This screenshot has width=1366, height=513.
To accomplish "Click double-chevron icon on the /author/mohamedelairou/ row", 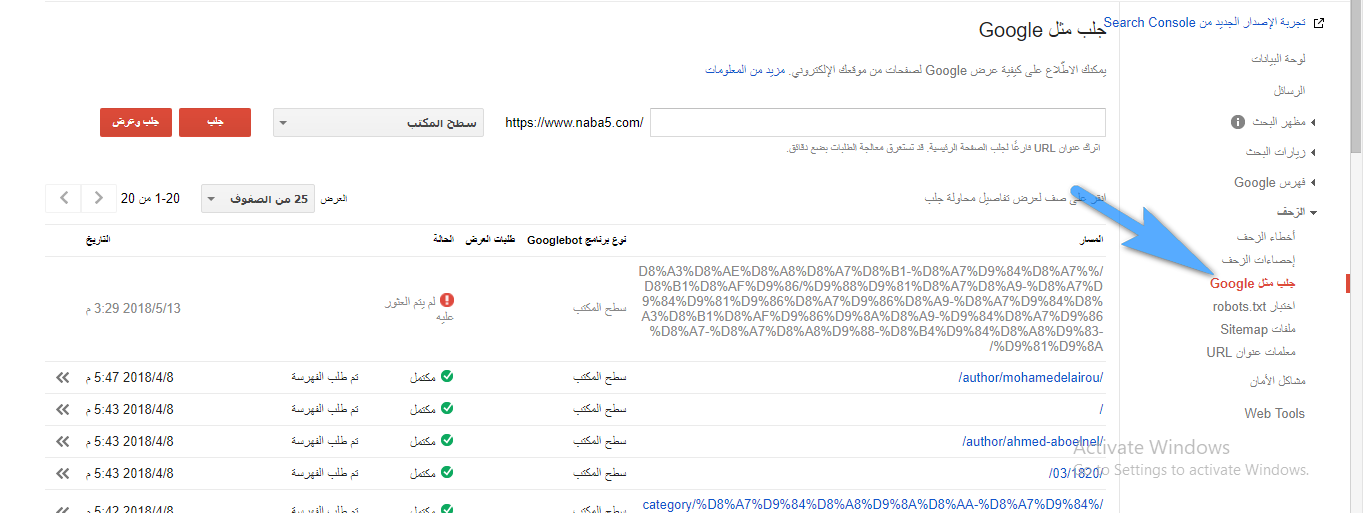I will click(63, 377).
